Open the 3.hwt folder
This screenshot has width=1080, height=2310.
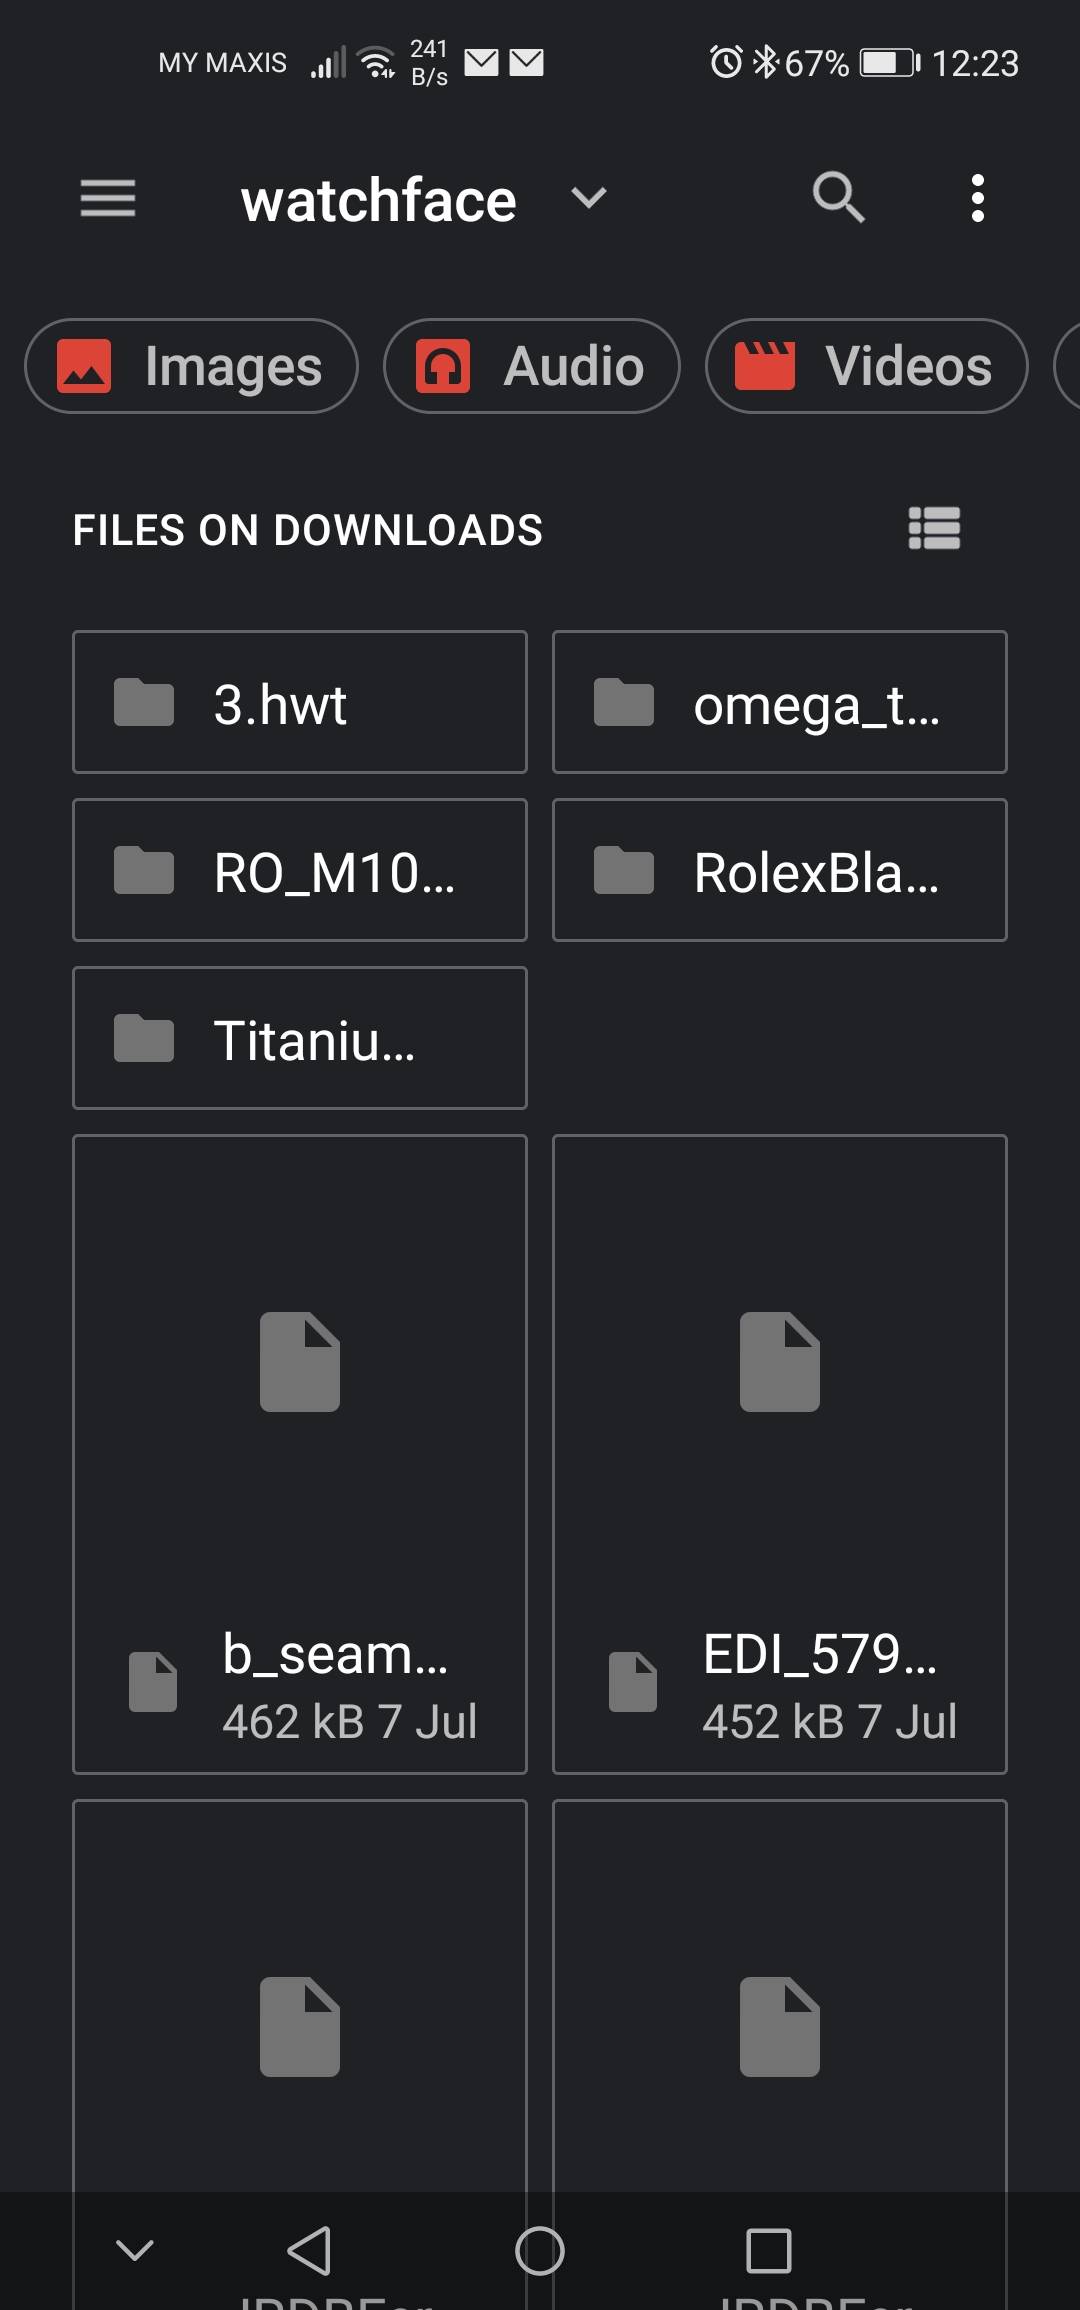point(299,702)
